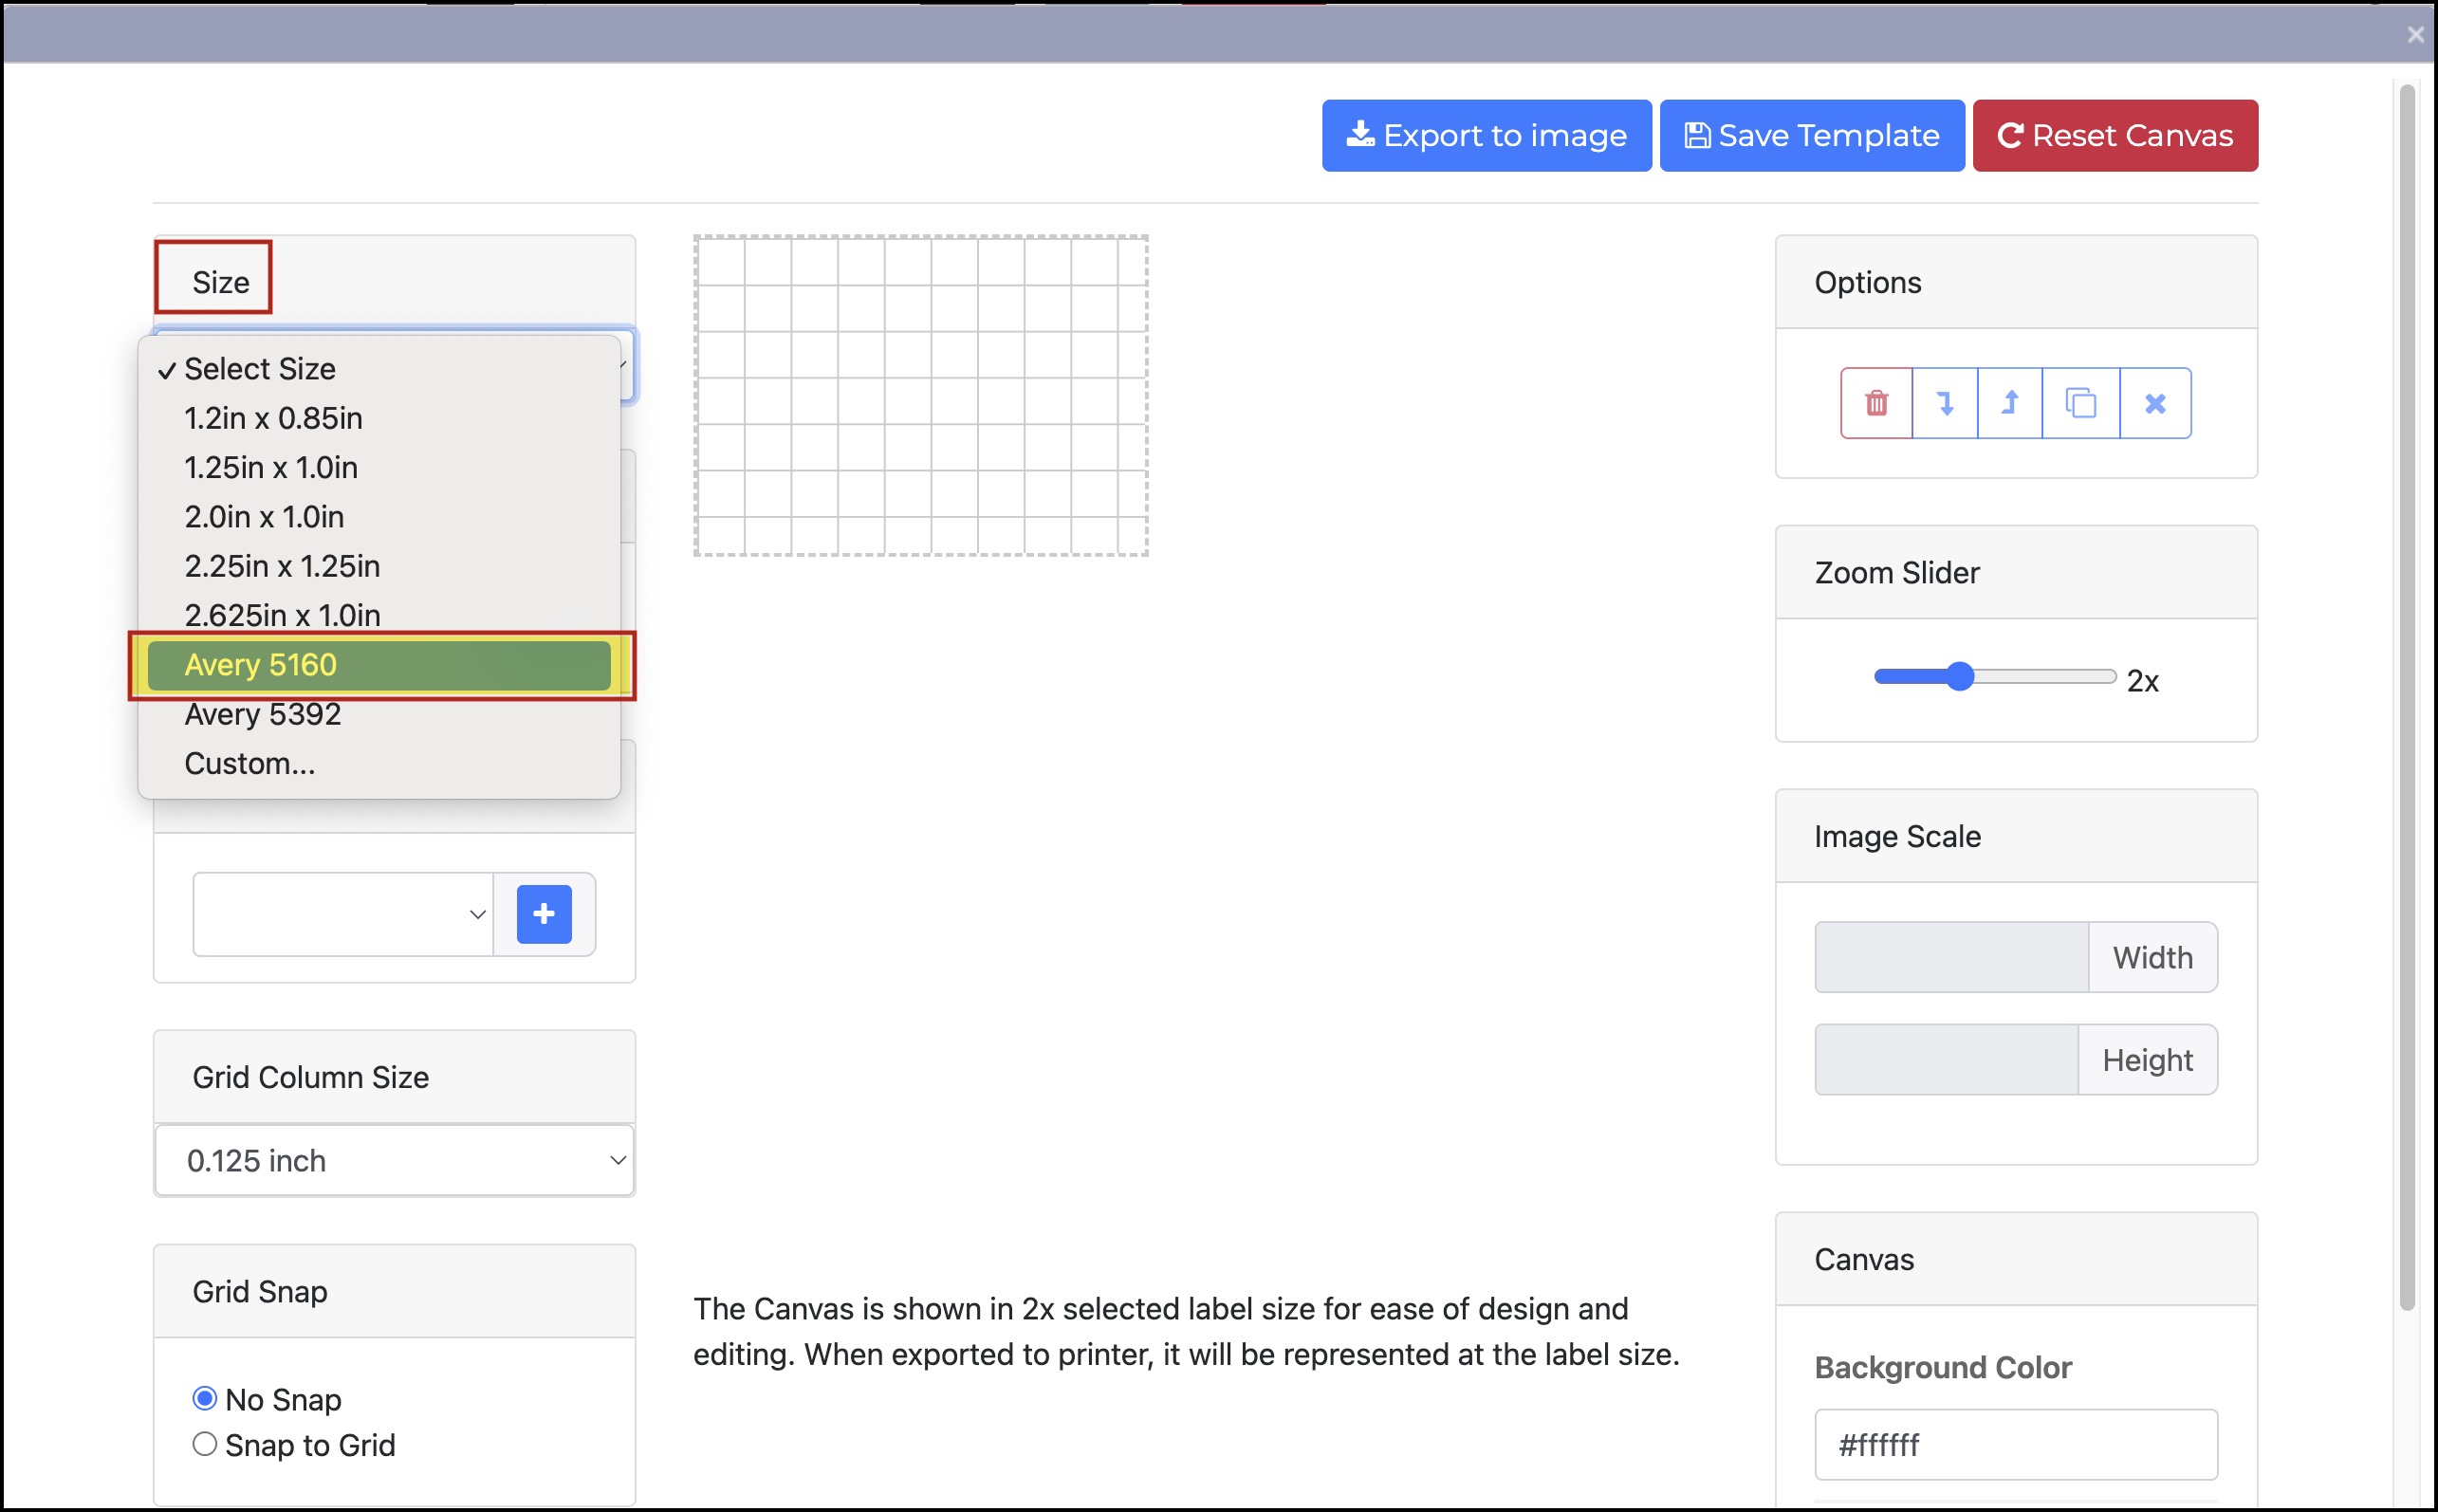This screenshot has width=2438, height=1512.
Task: Click the Image Scale Width field
Action: tap(1950, 957)
